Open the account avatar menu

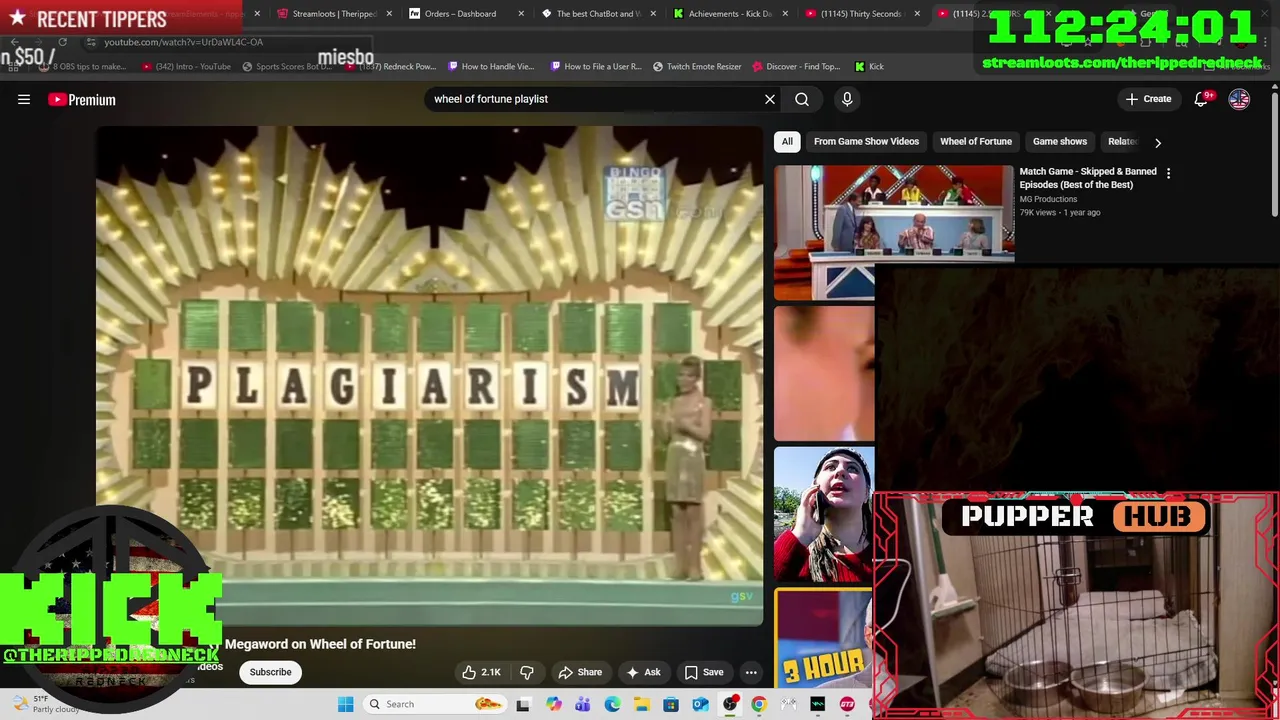click(x=1239, y=99)
